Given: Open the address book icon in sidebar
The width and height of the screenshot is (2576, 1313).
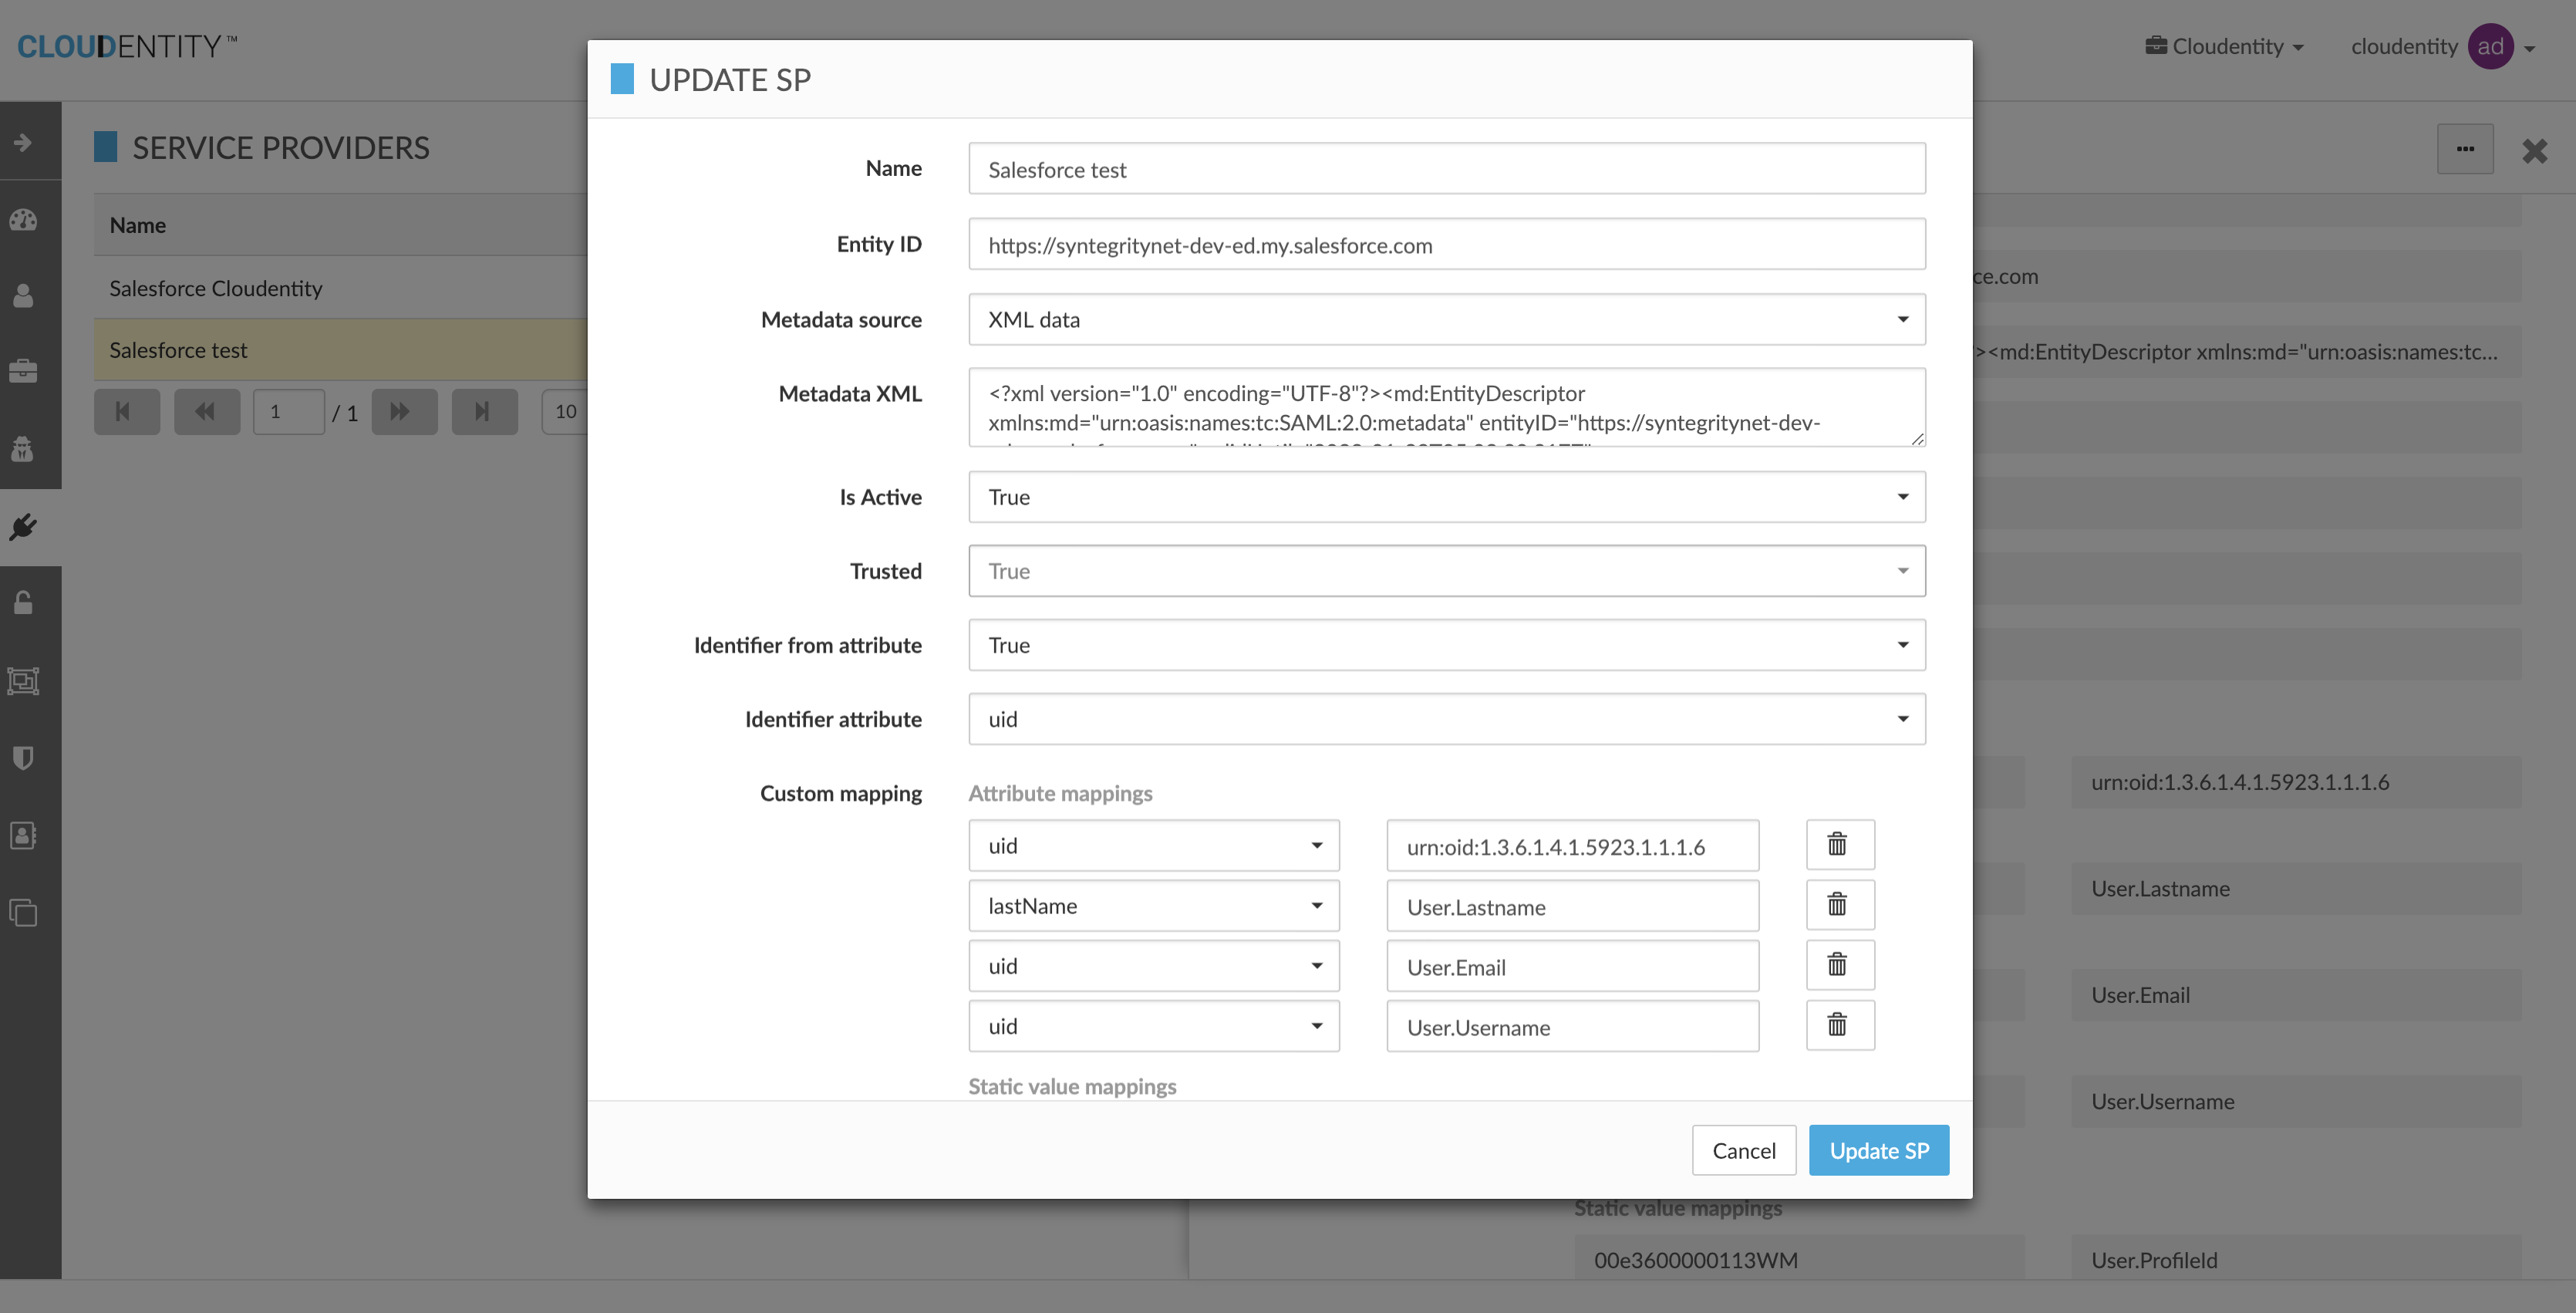Looking at the screenshot, I should point(24,835).
